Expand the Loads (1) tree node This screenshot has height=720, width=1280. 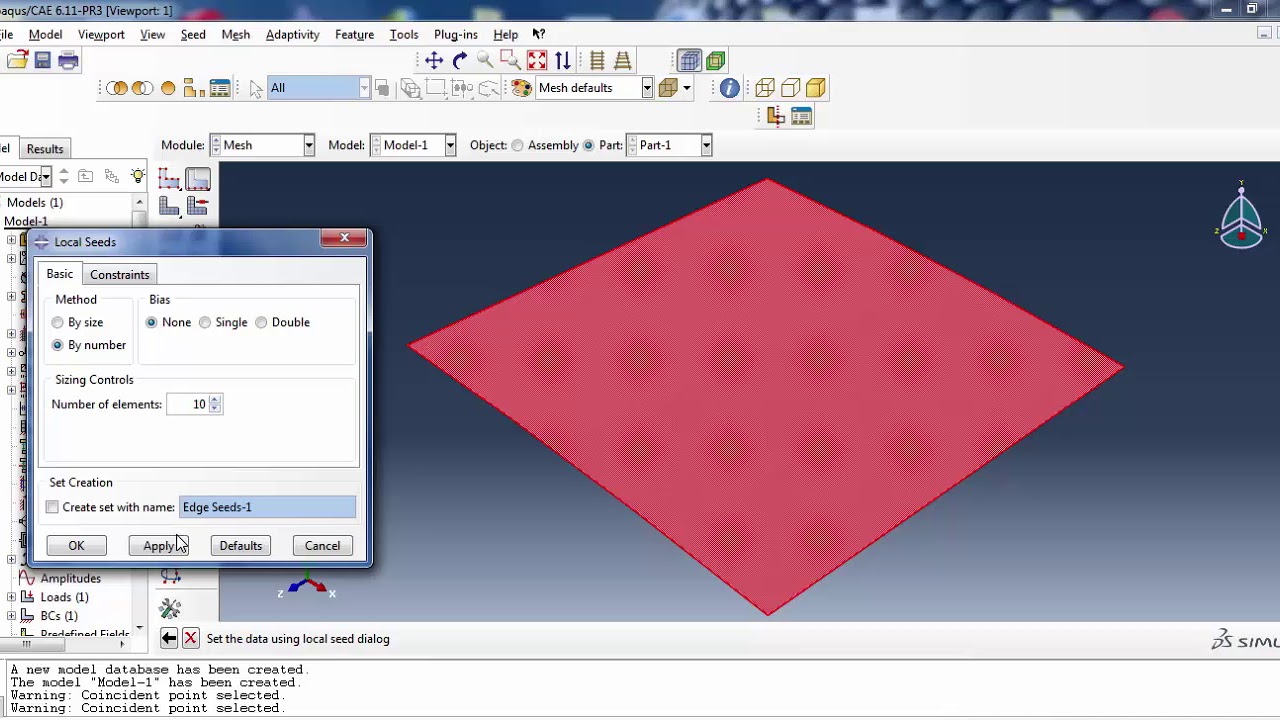point(11,597)
